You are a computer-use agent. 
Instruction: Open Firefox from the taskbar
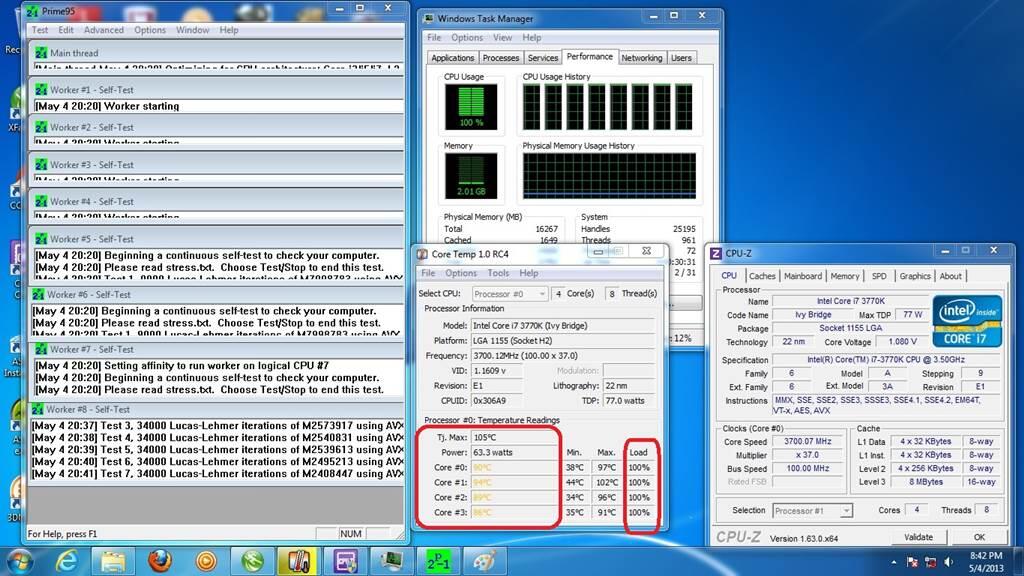pos(159,561)
